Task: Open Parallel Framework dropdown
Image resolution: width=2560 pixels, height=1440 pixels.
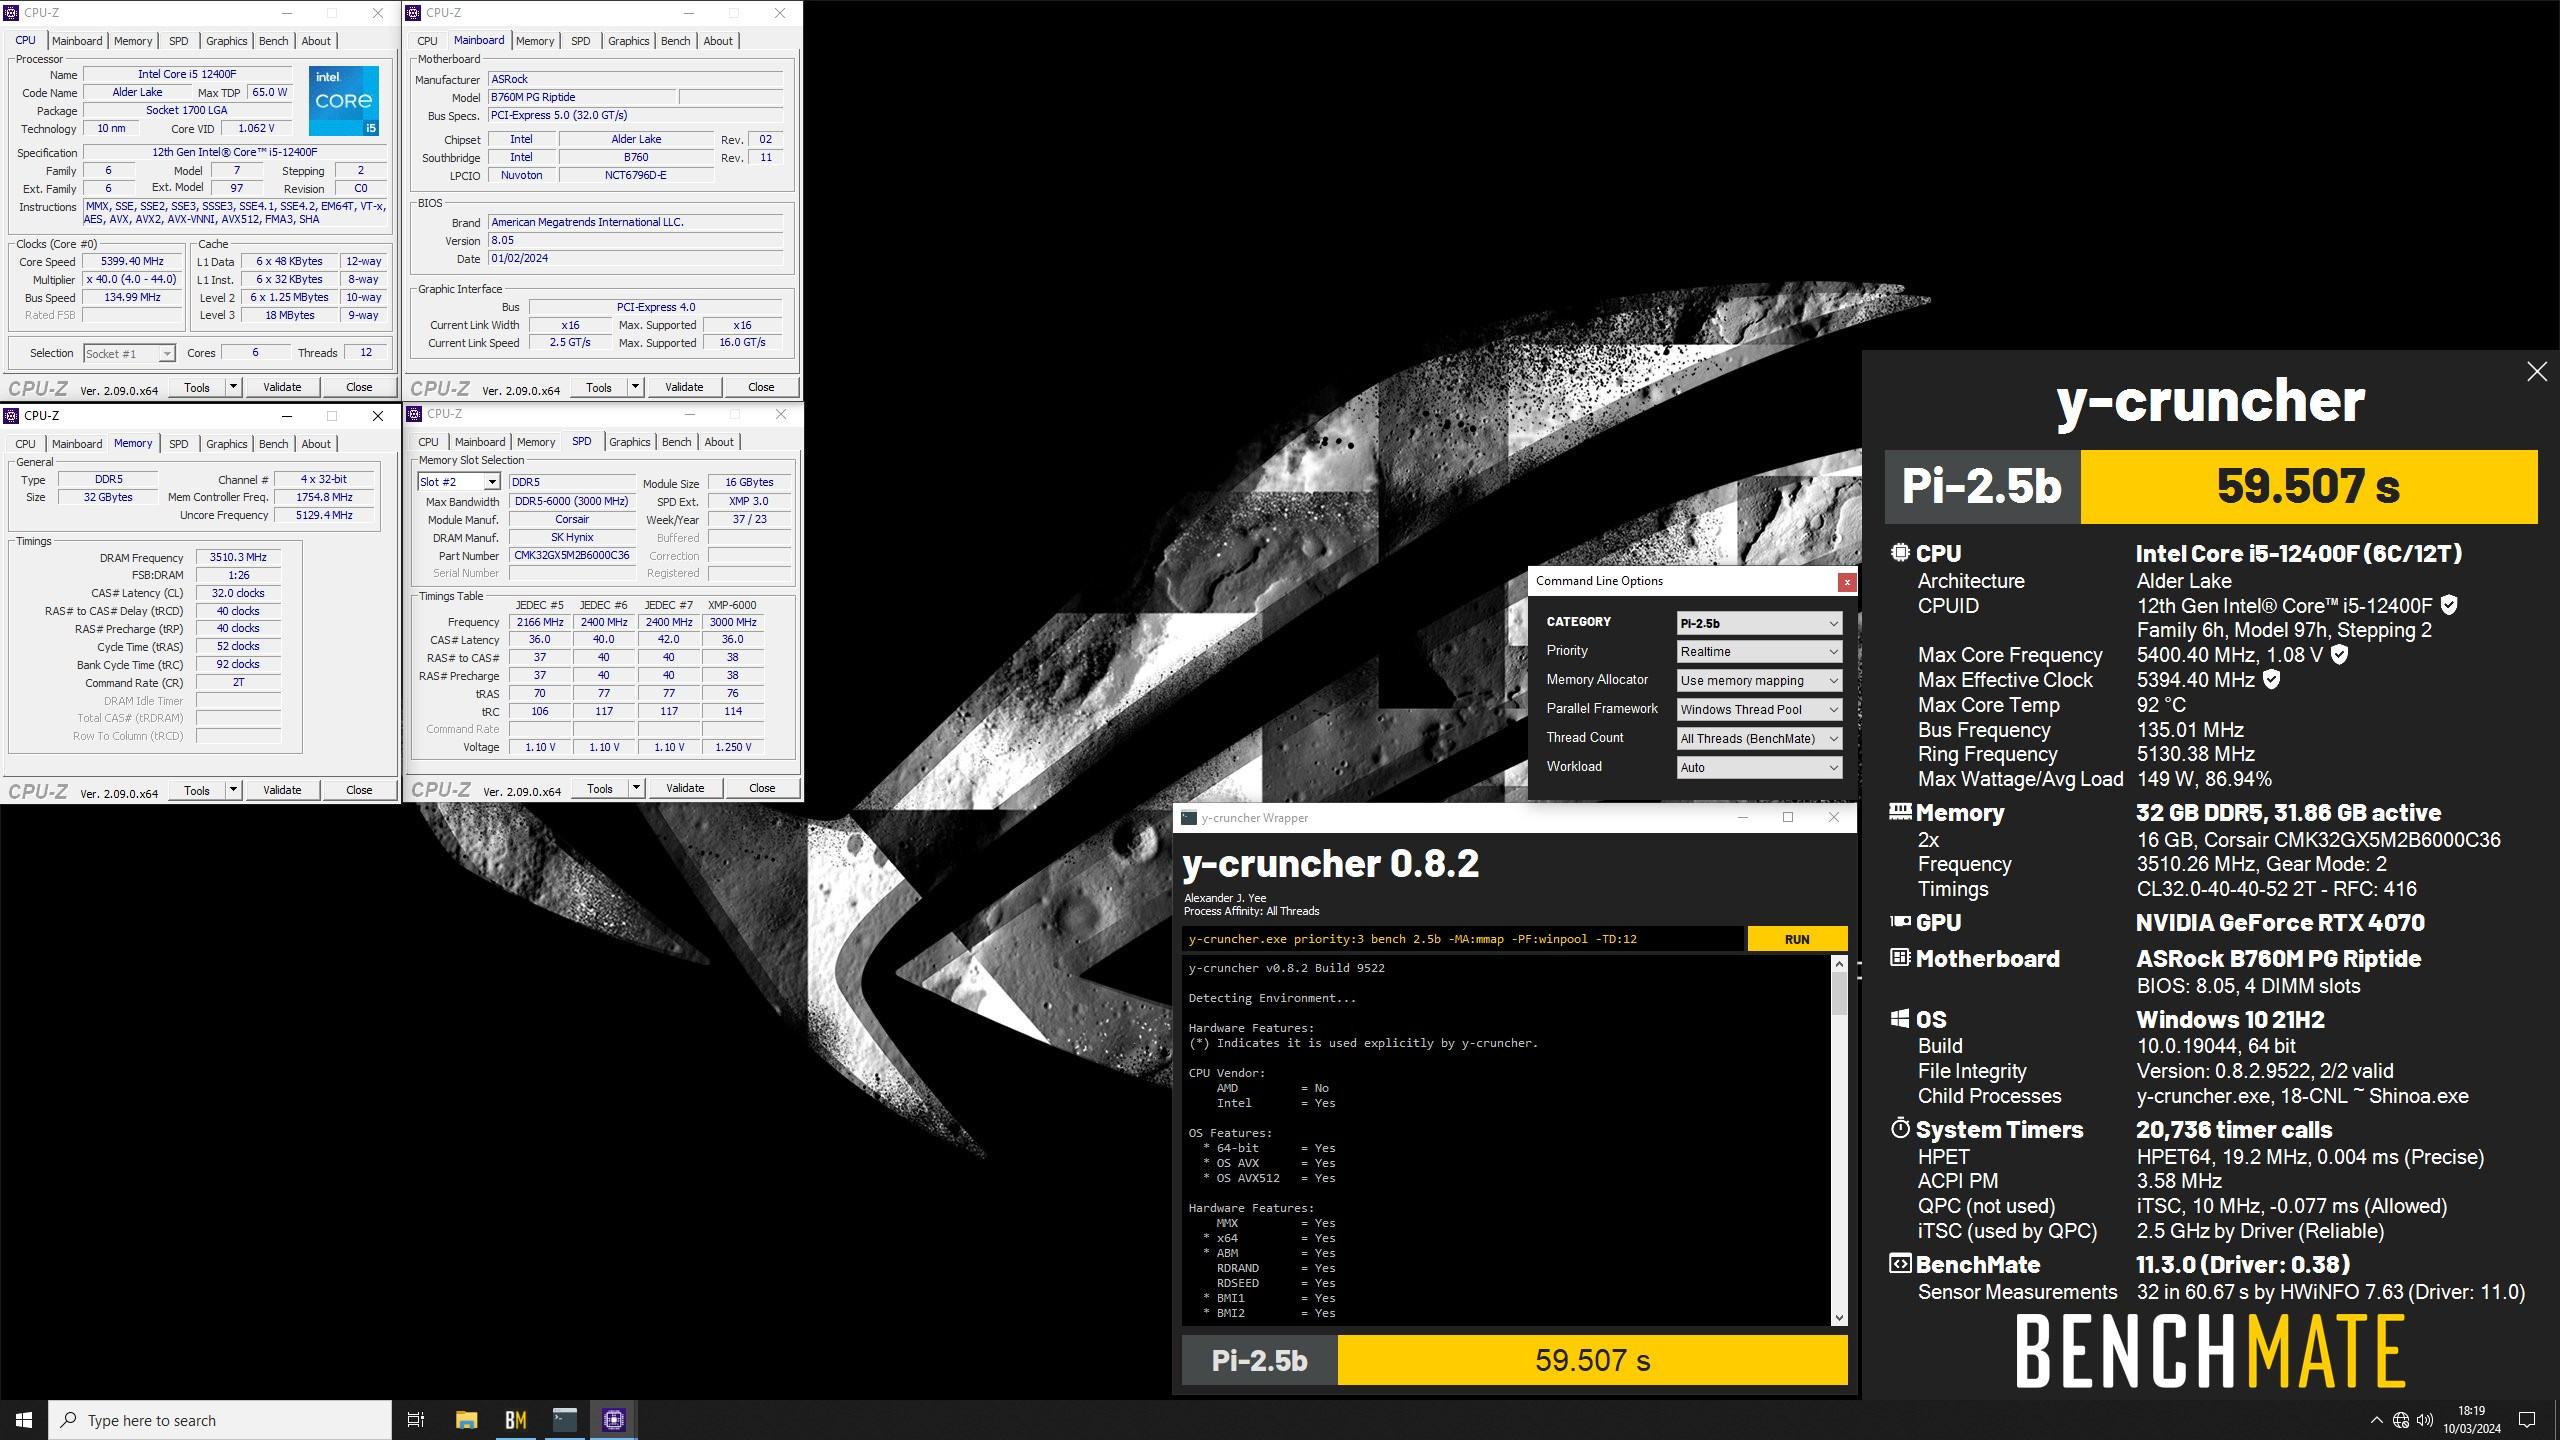Action: point(1759,710)
